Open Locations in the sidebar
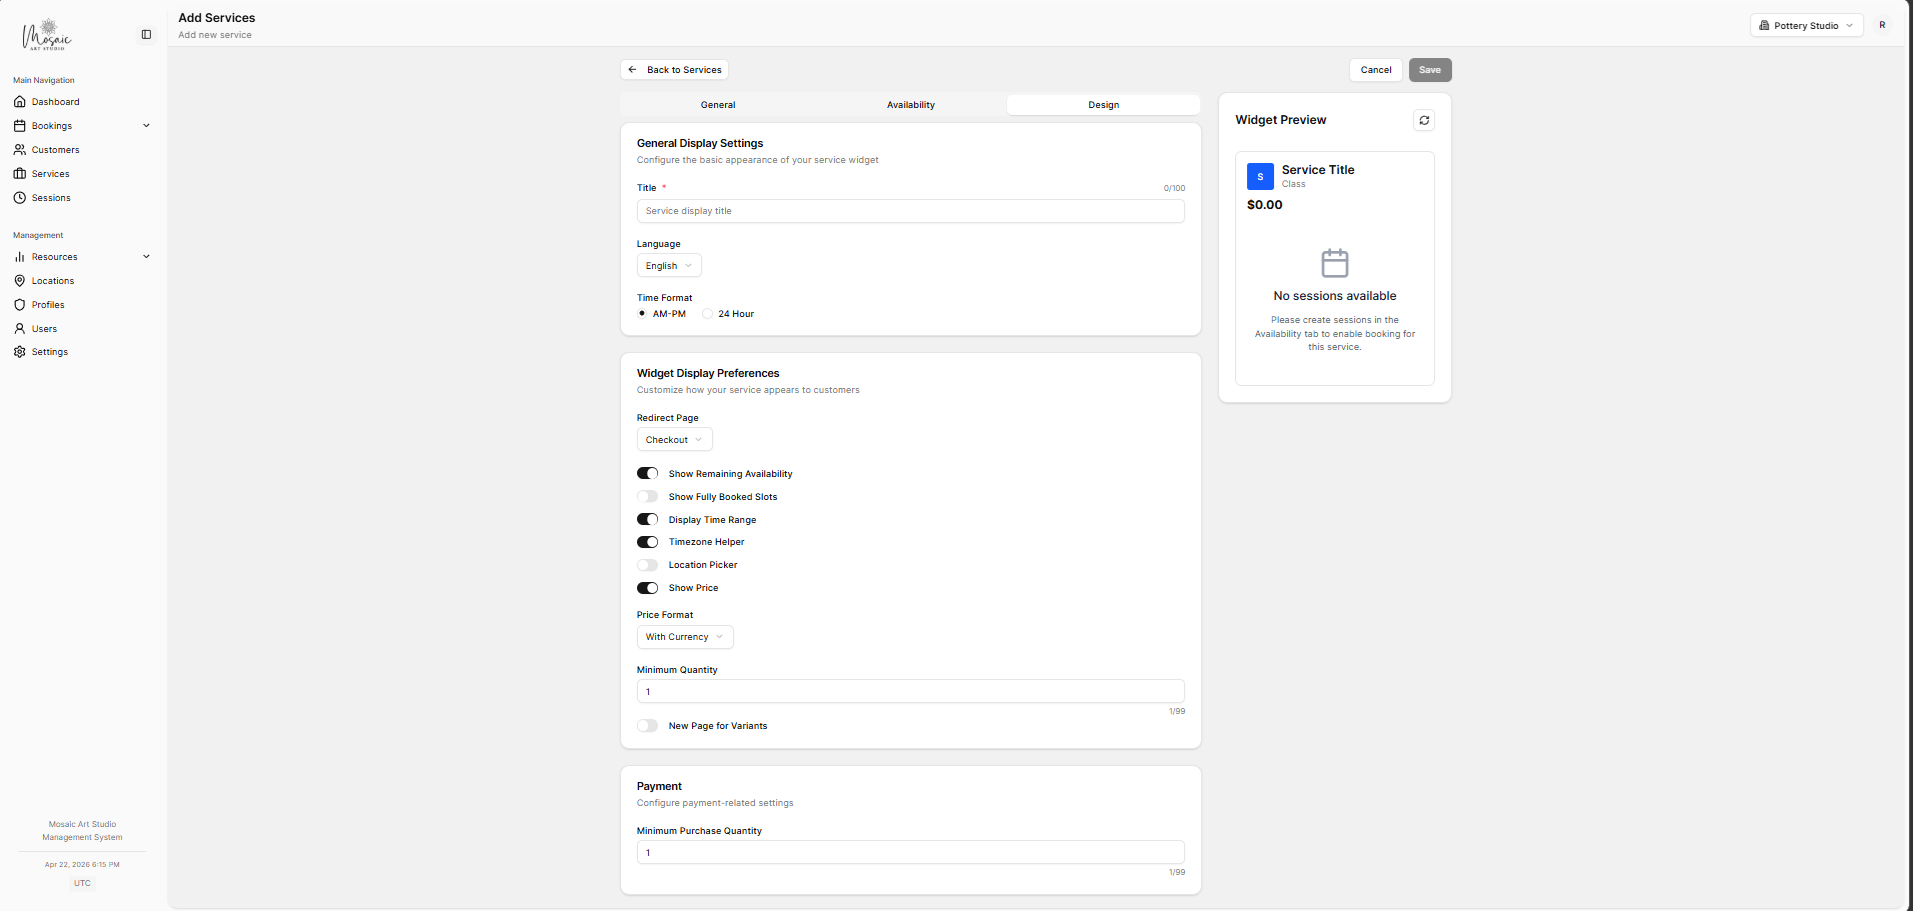Screen dimensions: 1913x911 [51, 280]
